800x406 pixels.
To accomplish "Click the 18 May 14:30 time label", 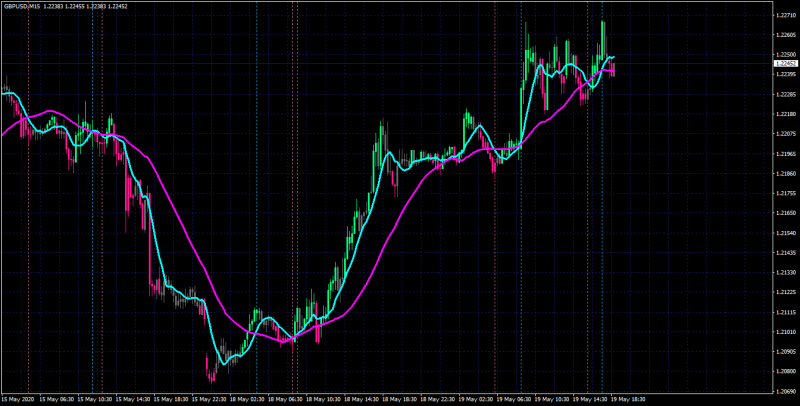I will tap(361, 398).
